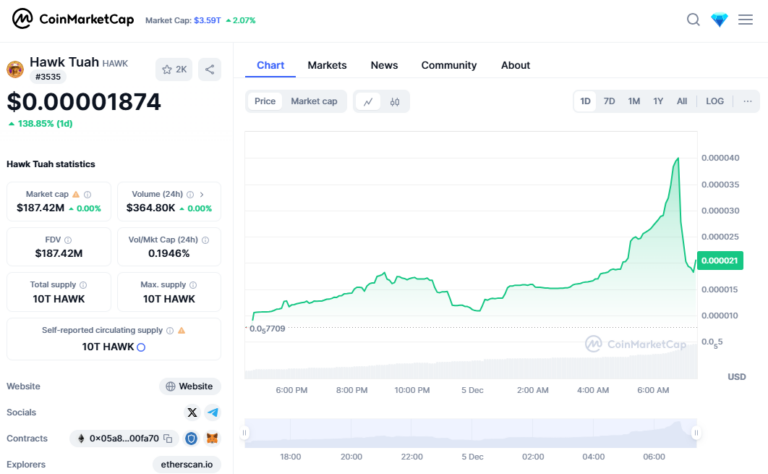Select the candlestick chart type
This screenshot has width=768, height=474.
pyautogui.click(x=395, y=101)
